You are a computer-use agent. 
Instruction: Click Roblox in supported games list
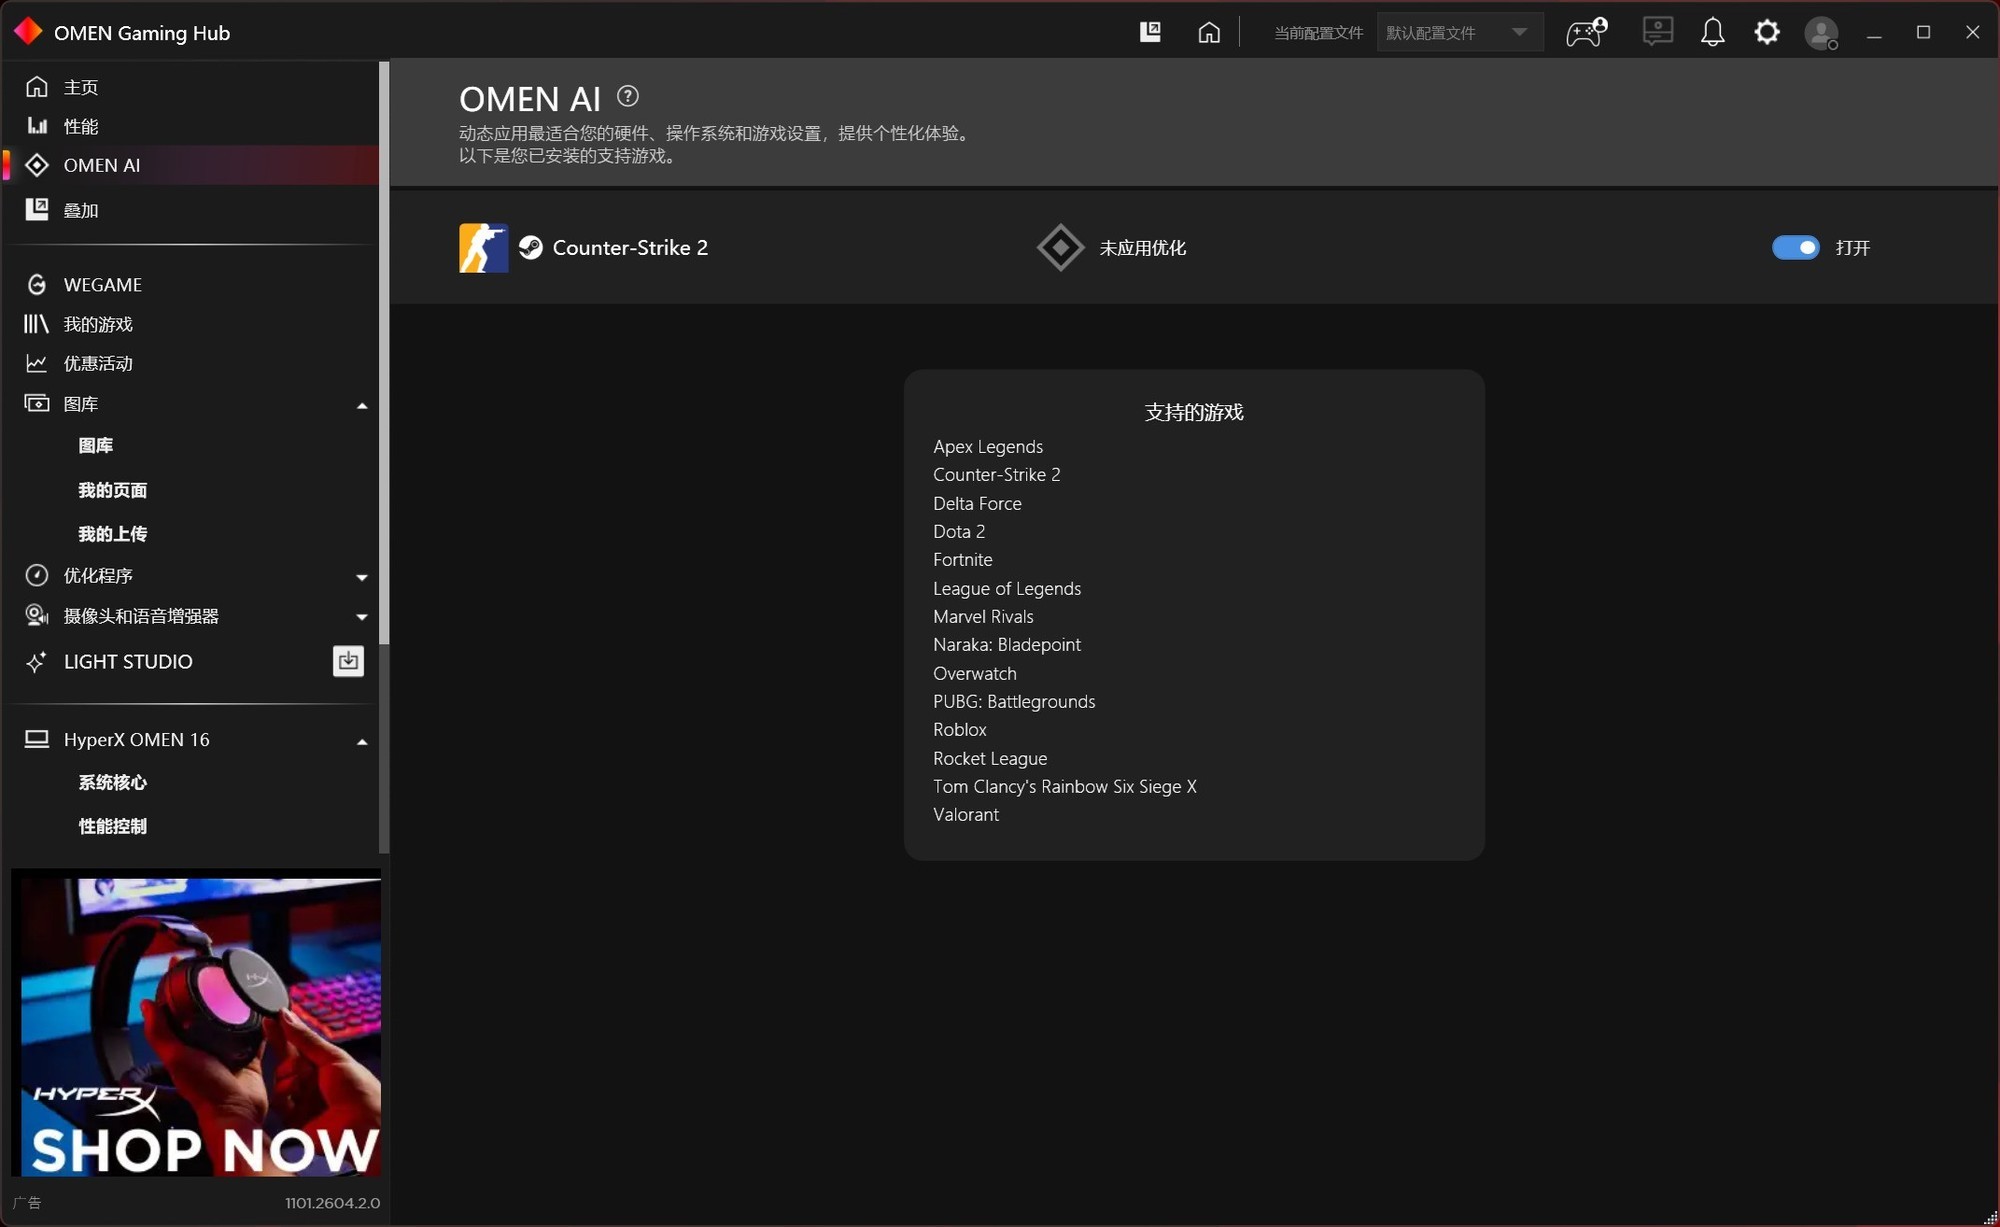click(960, 729)
